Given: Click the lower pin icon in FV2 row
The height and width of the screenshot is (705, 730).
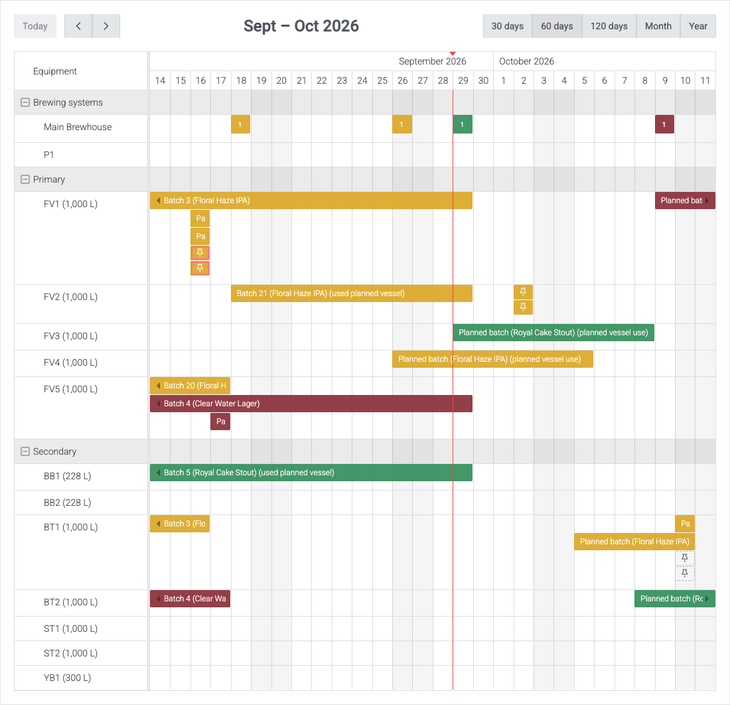Looking at the screenshot, I should 523,307.
